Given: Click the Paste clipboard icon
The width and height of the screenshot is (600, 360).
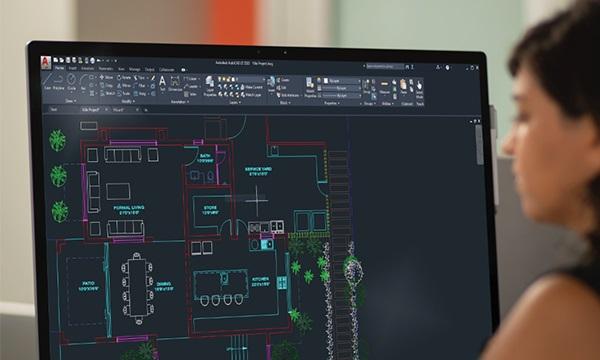Looking at the screenshot, I should [403, 86].
